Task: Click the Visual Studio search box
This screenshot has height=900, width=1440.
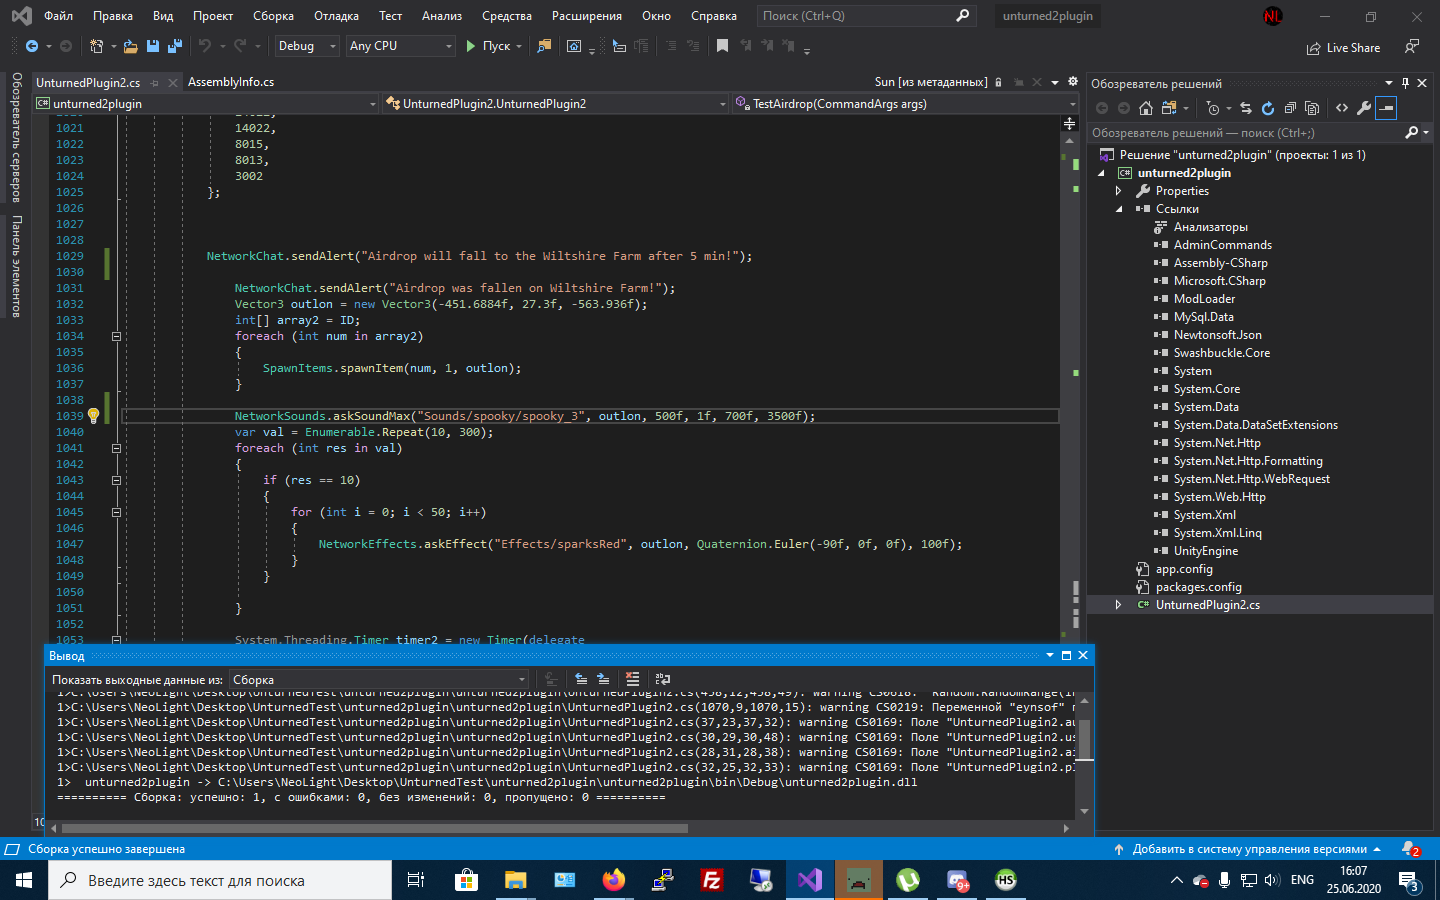Action: [865, 16]
